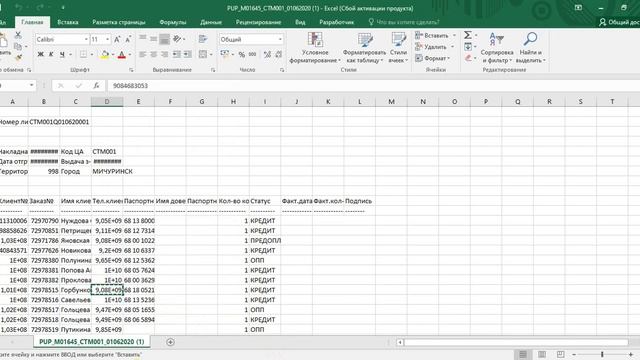This screenshot has width=640, height=360.
Task: Open the Calibri font name dropdown
Action: coord(86,39)
